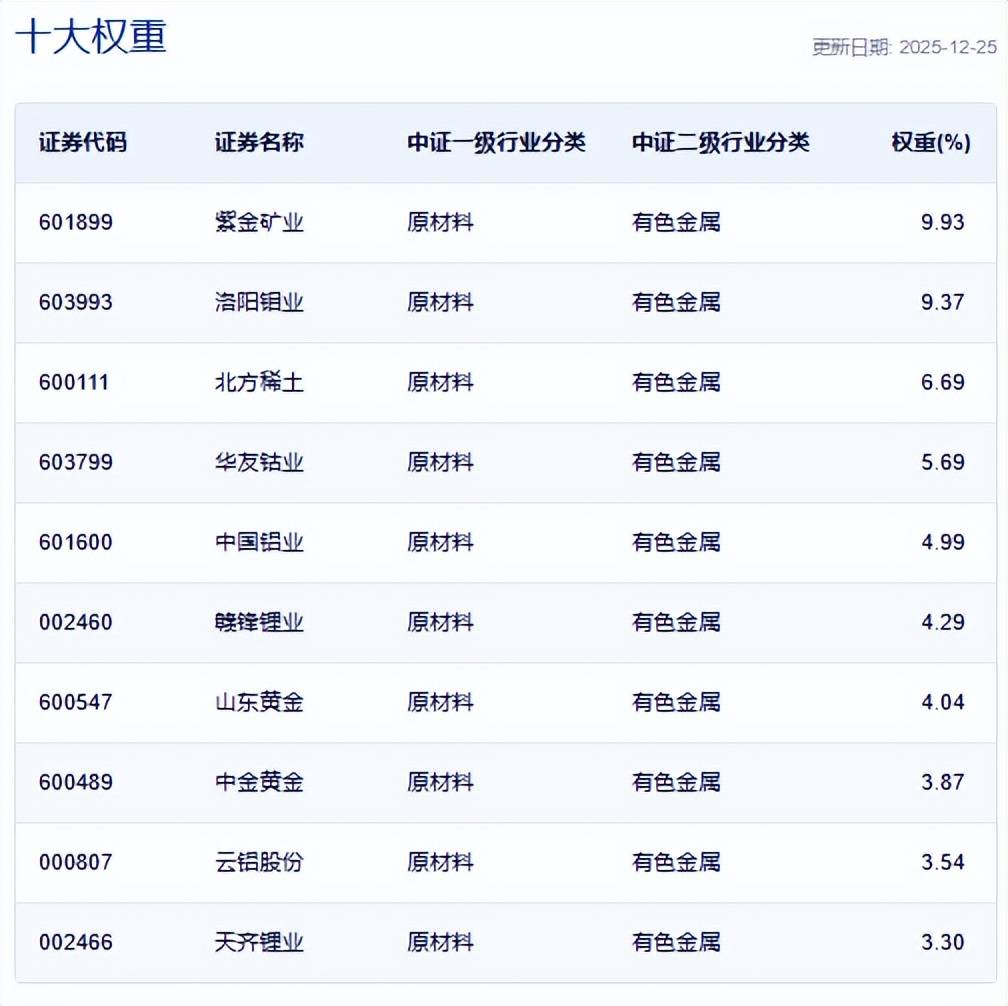Select stock name 中国铝业
This screenshot has width=1008, height=1006.
[259, 542]
